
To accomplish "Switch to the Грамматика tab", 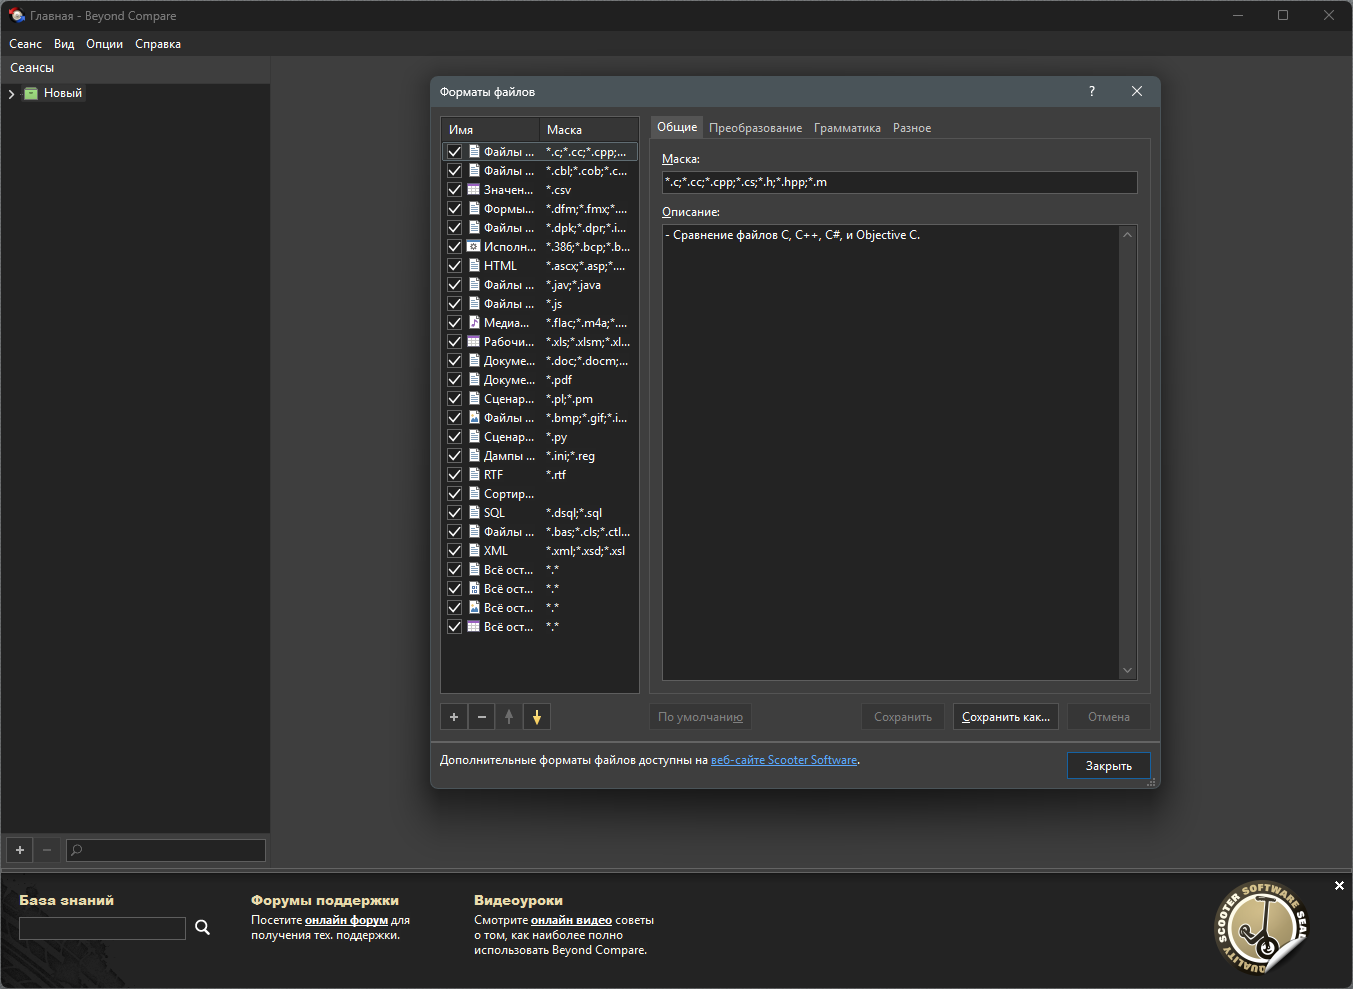I will tap(848, 128).
